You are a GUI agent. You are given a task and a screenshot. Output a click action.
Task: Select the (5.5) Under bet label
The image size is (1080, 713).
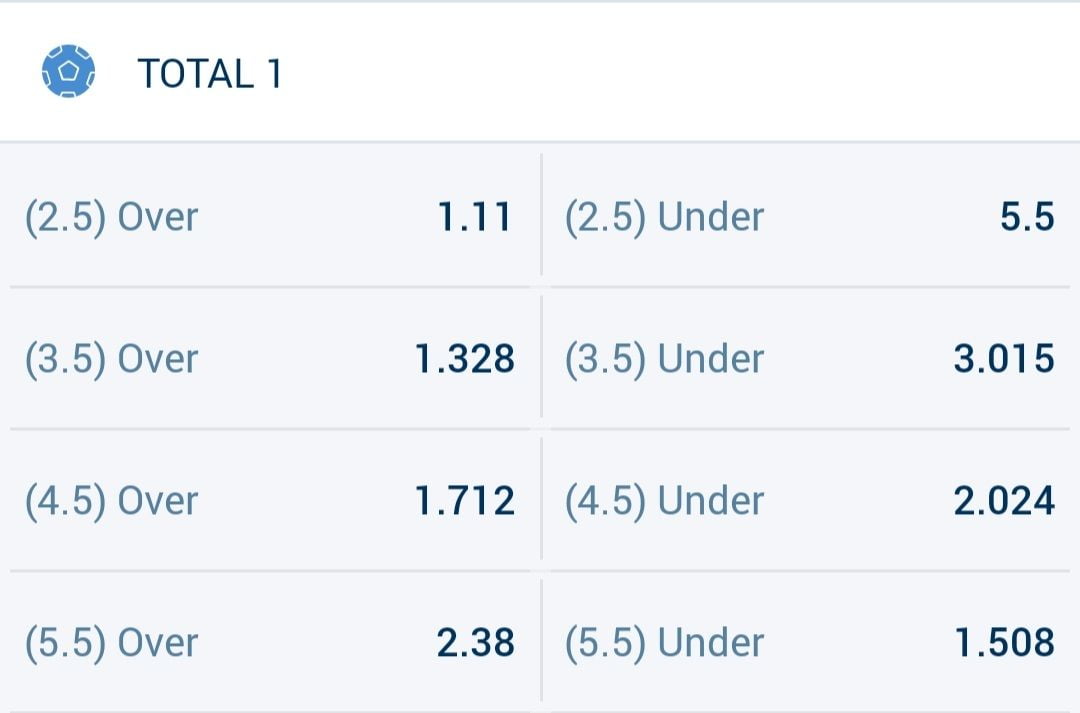pos(664,643)
